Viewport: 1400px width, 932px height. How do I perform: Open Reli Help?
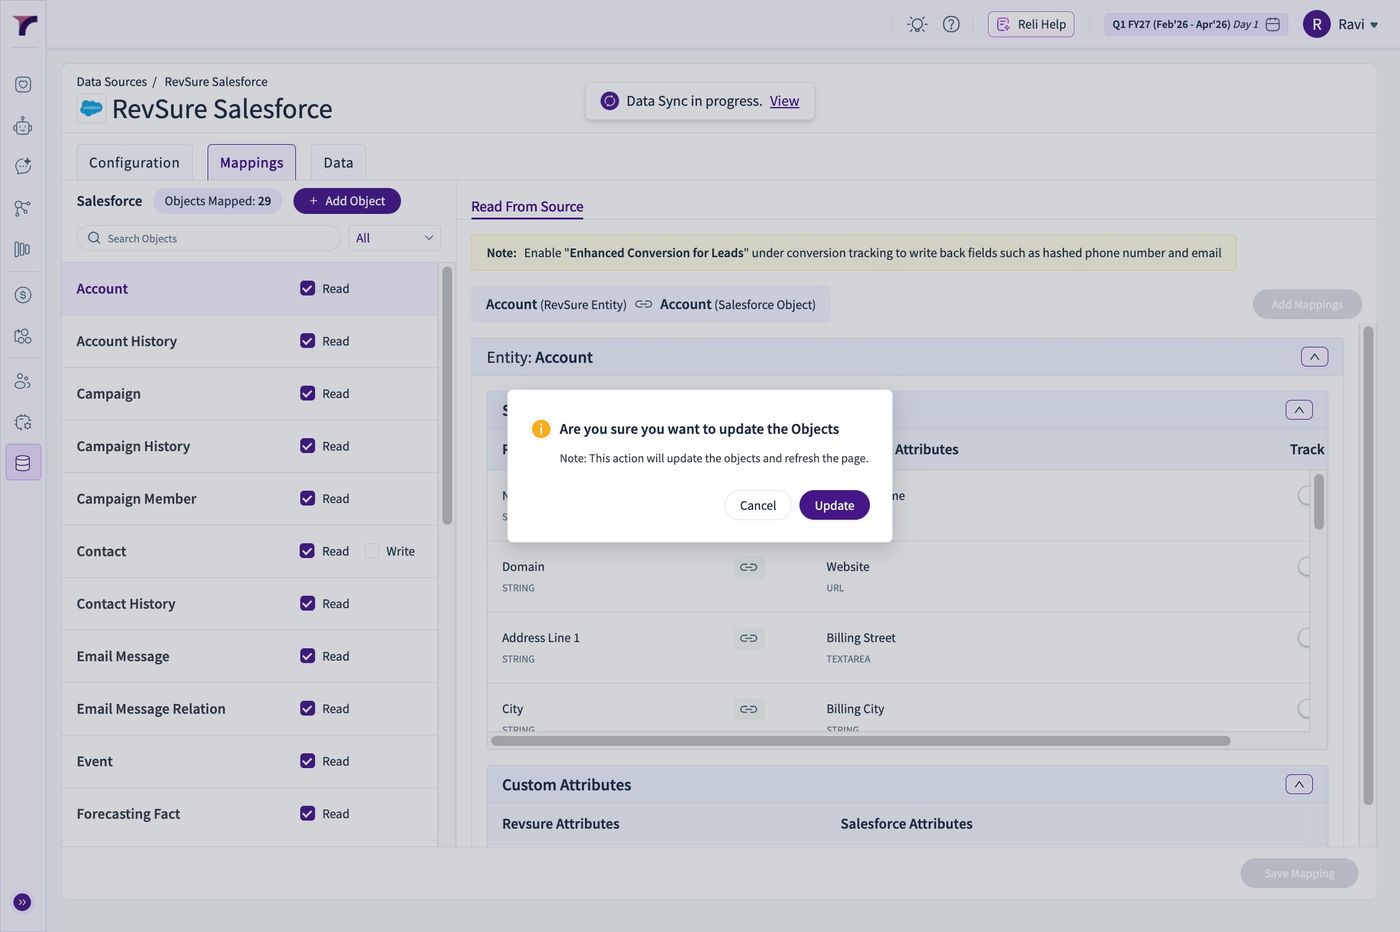[x=1031, y=24]
